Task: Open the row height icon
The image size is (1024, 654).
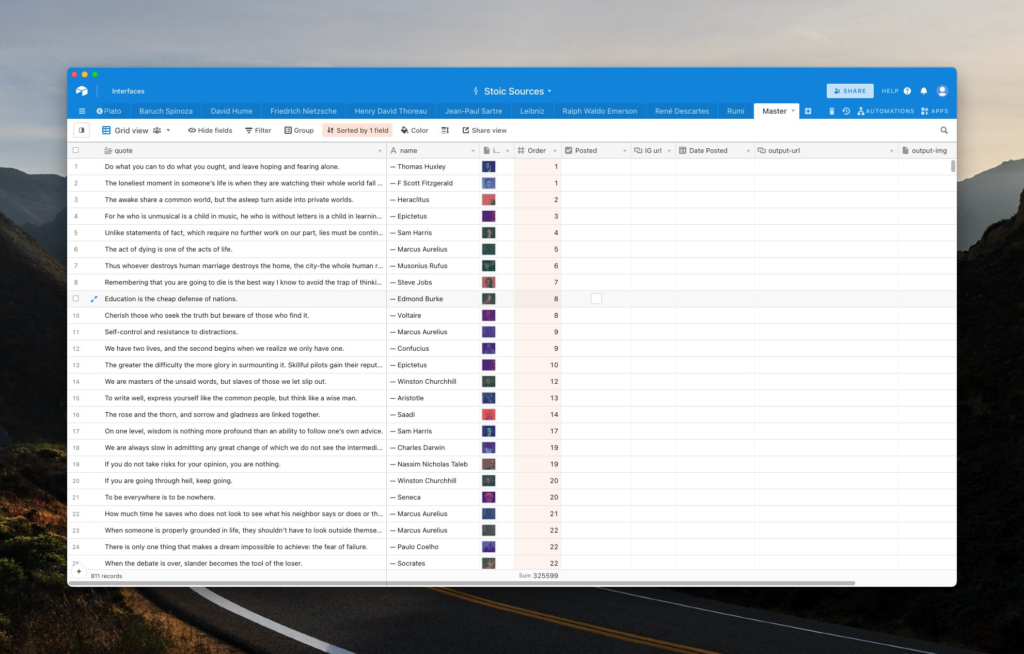Action: 445,130
